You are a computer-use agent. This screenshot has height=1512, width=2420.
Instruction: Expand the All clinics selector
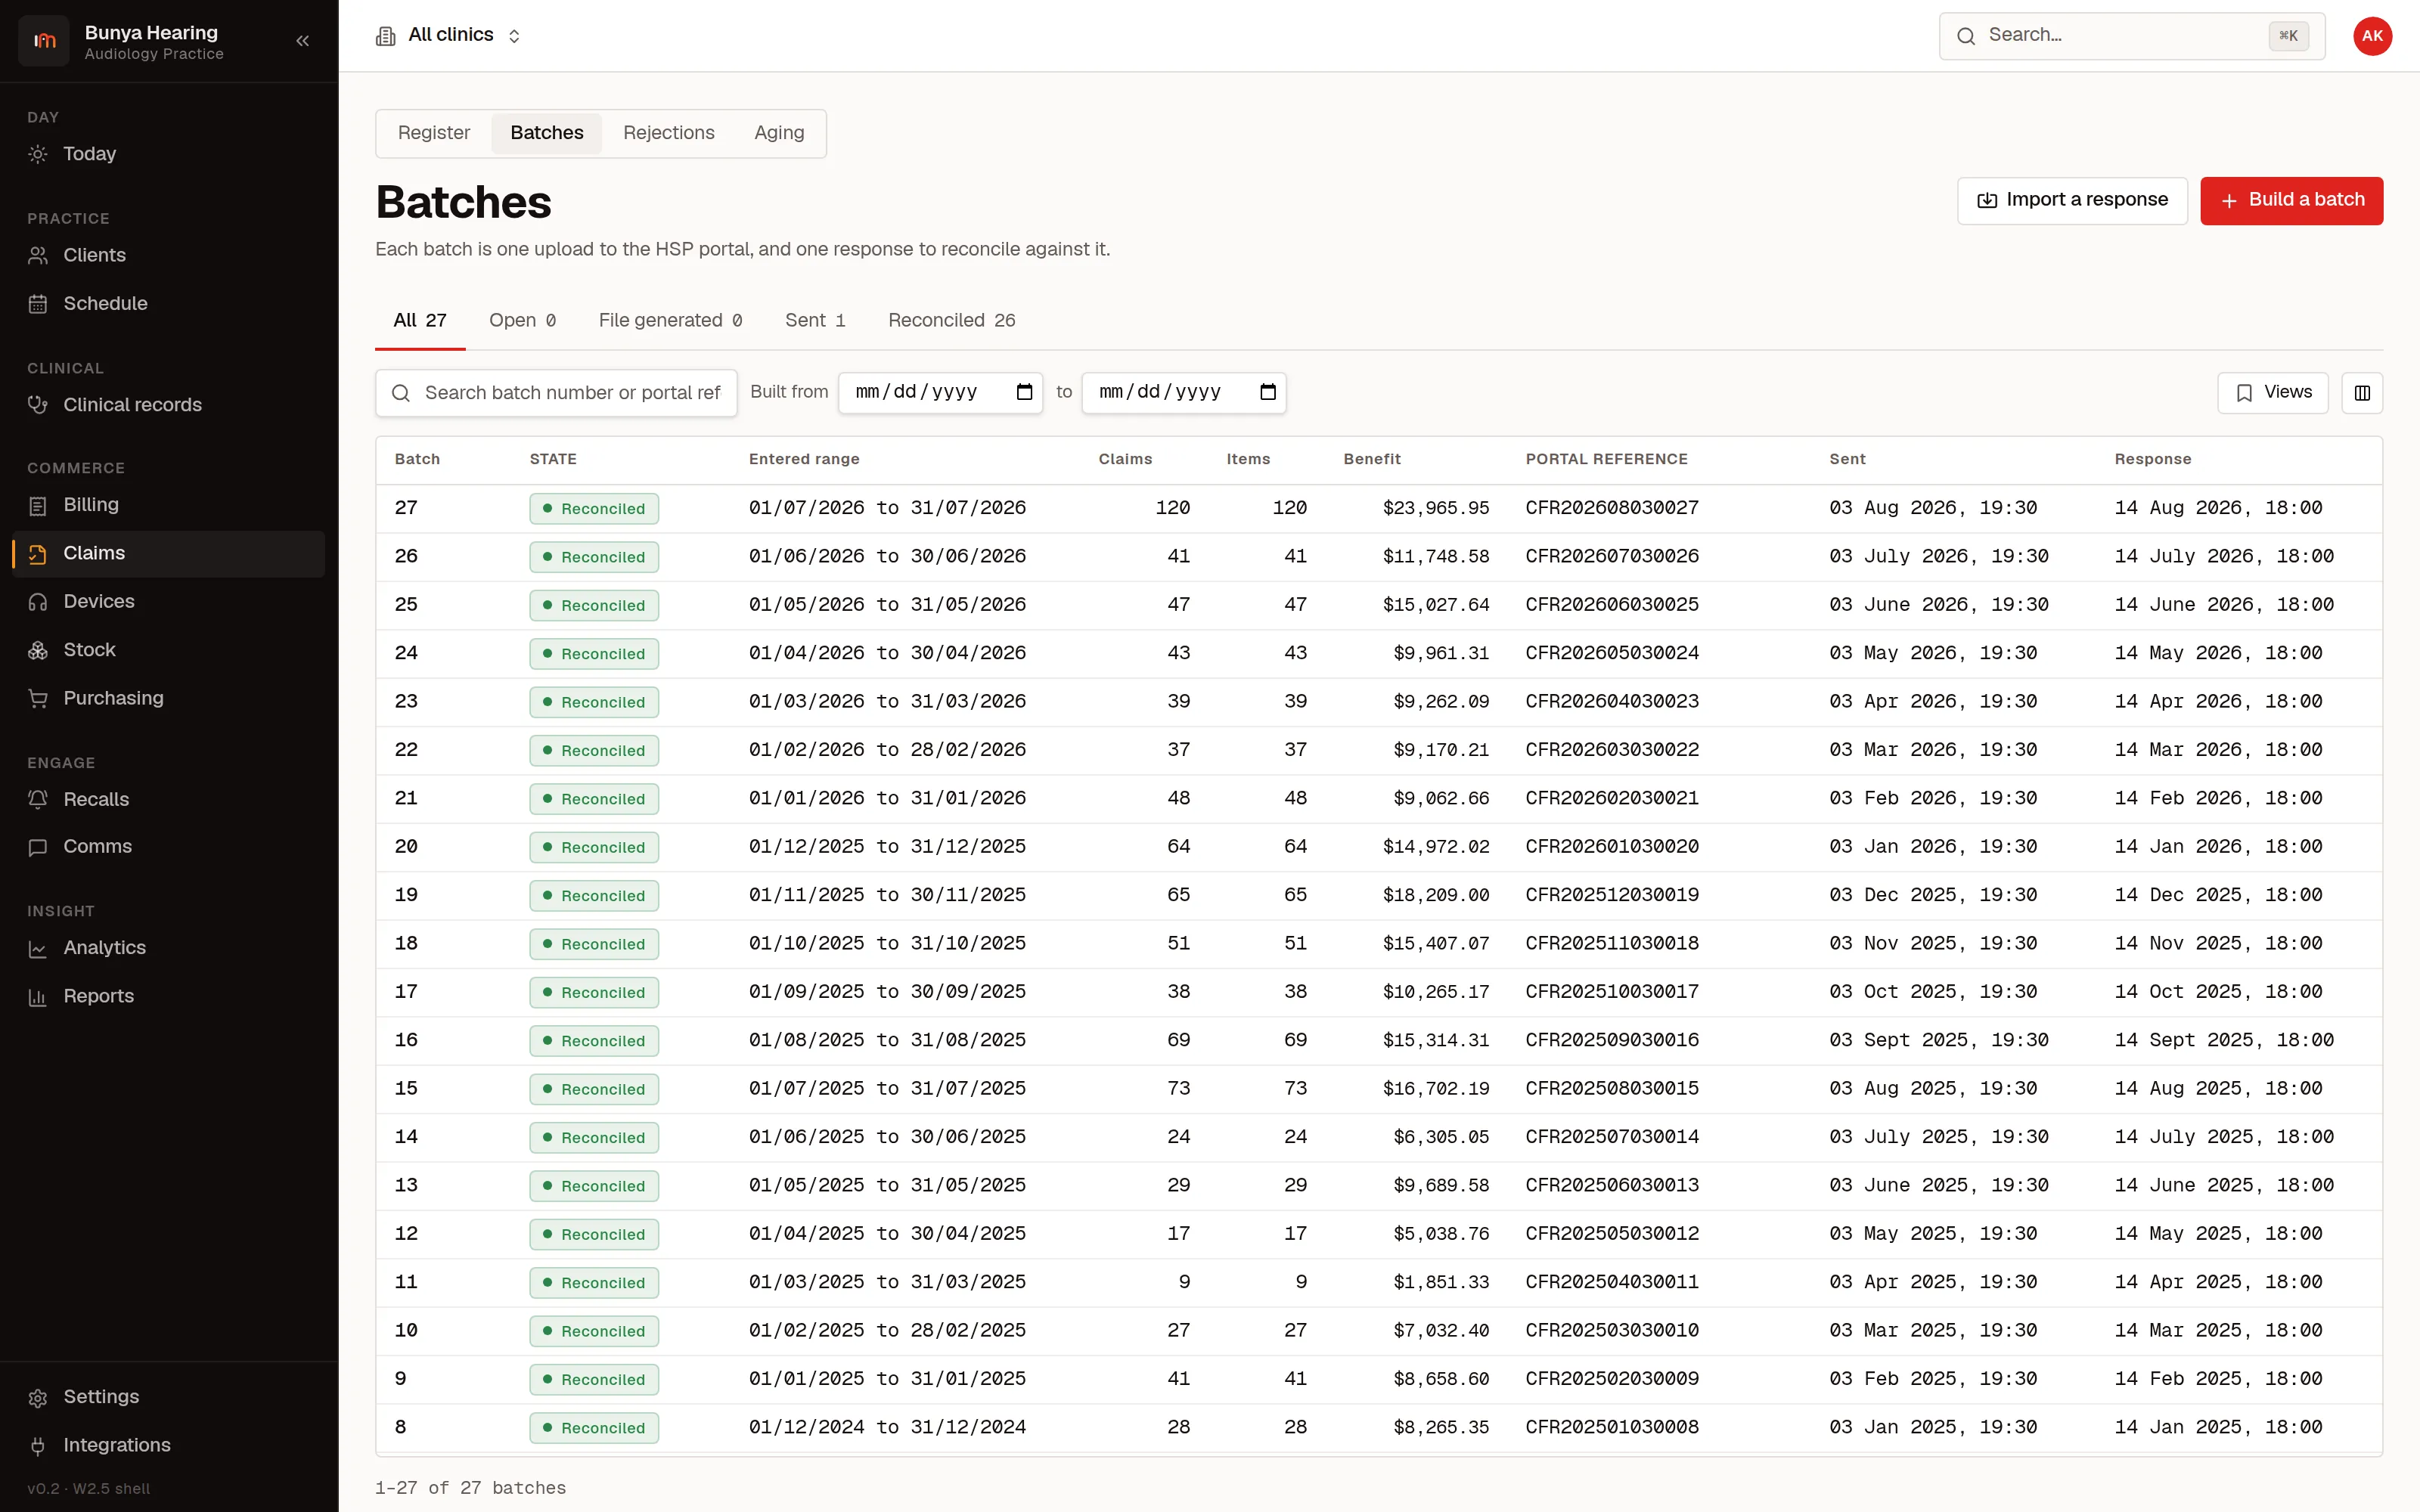(449, 36)
